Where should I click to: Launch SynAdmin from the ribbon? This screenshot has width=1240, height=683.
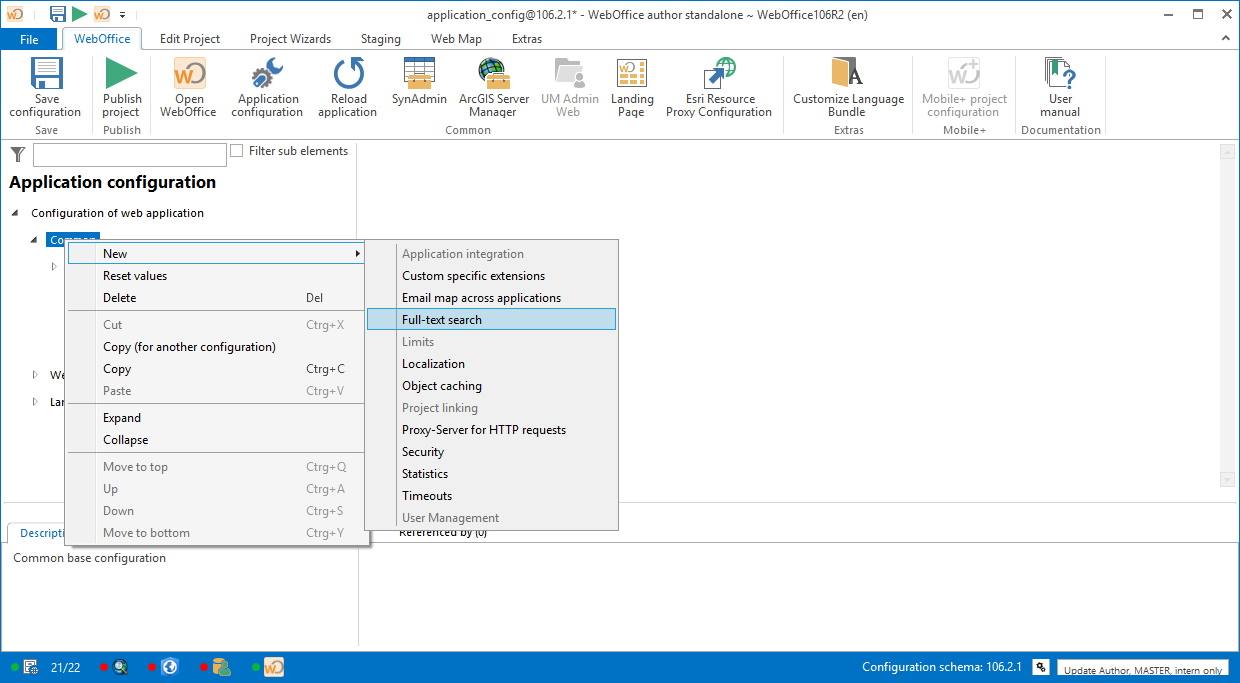419,74
